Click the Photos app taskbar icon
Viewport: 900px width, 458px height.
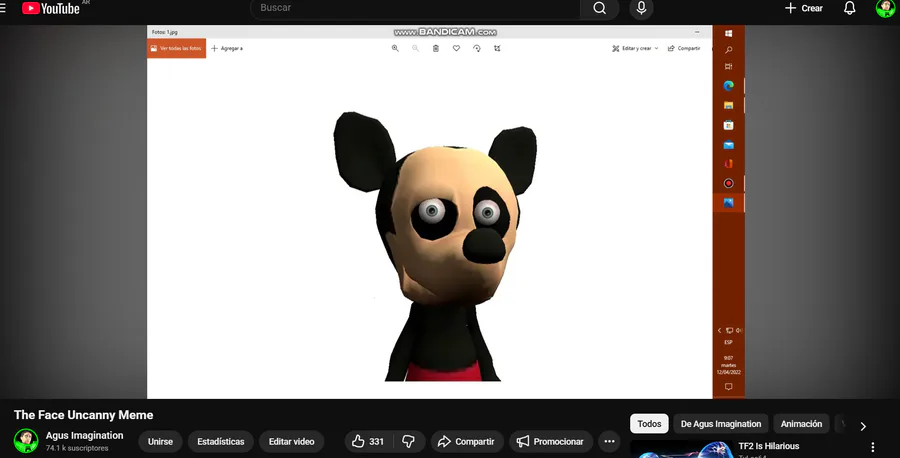728,203
